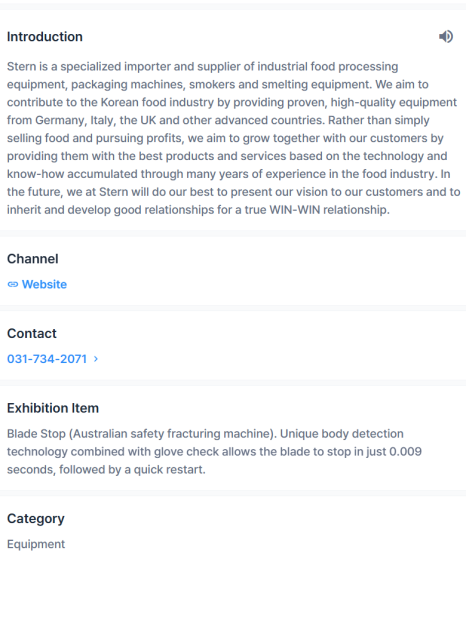
Task: Click the WIN-WIN text in the introduction
Action: [295, 210]
